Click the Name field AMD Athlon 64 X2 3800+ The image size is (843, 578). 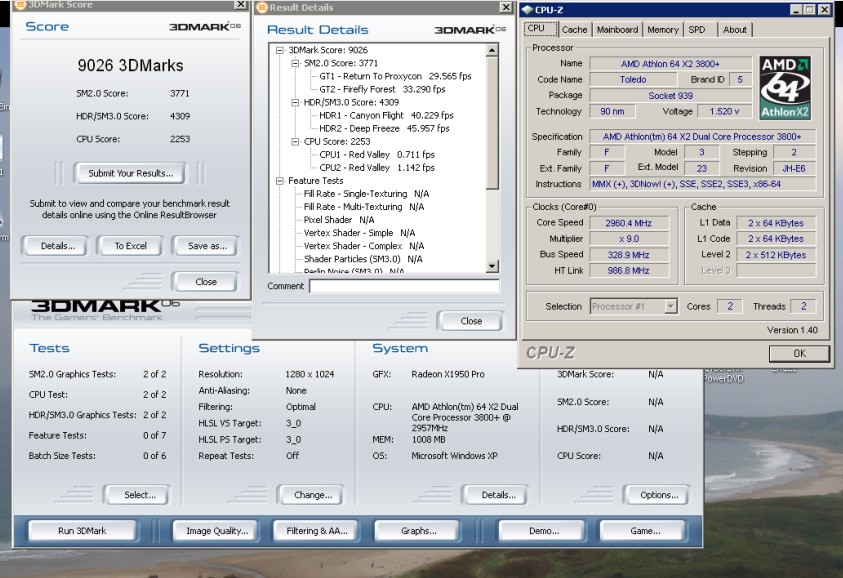(x=670, y=64)
